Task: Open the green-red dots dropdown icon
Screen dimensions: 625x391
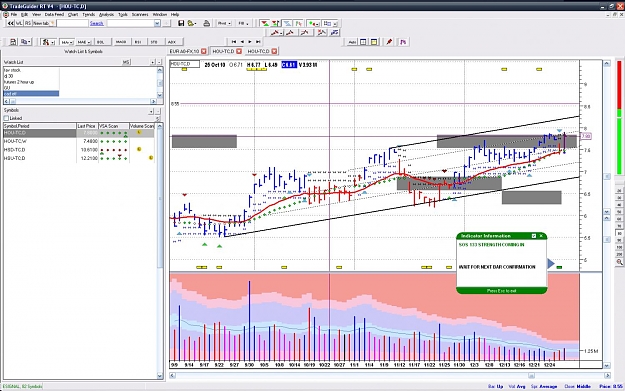Action: point(314,24)
